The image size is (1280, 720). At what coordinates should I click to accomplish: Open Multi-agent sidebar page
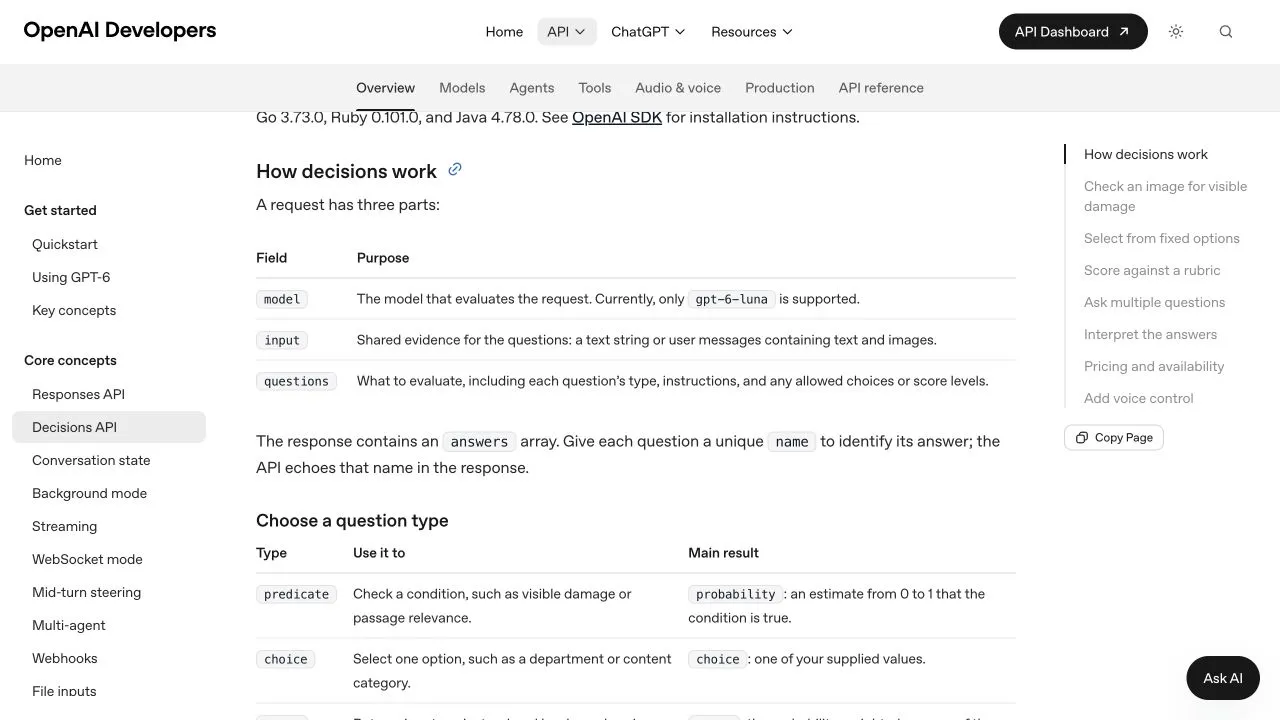pyautogui.click(x=69, y=625)
